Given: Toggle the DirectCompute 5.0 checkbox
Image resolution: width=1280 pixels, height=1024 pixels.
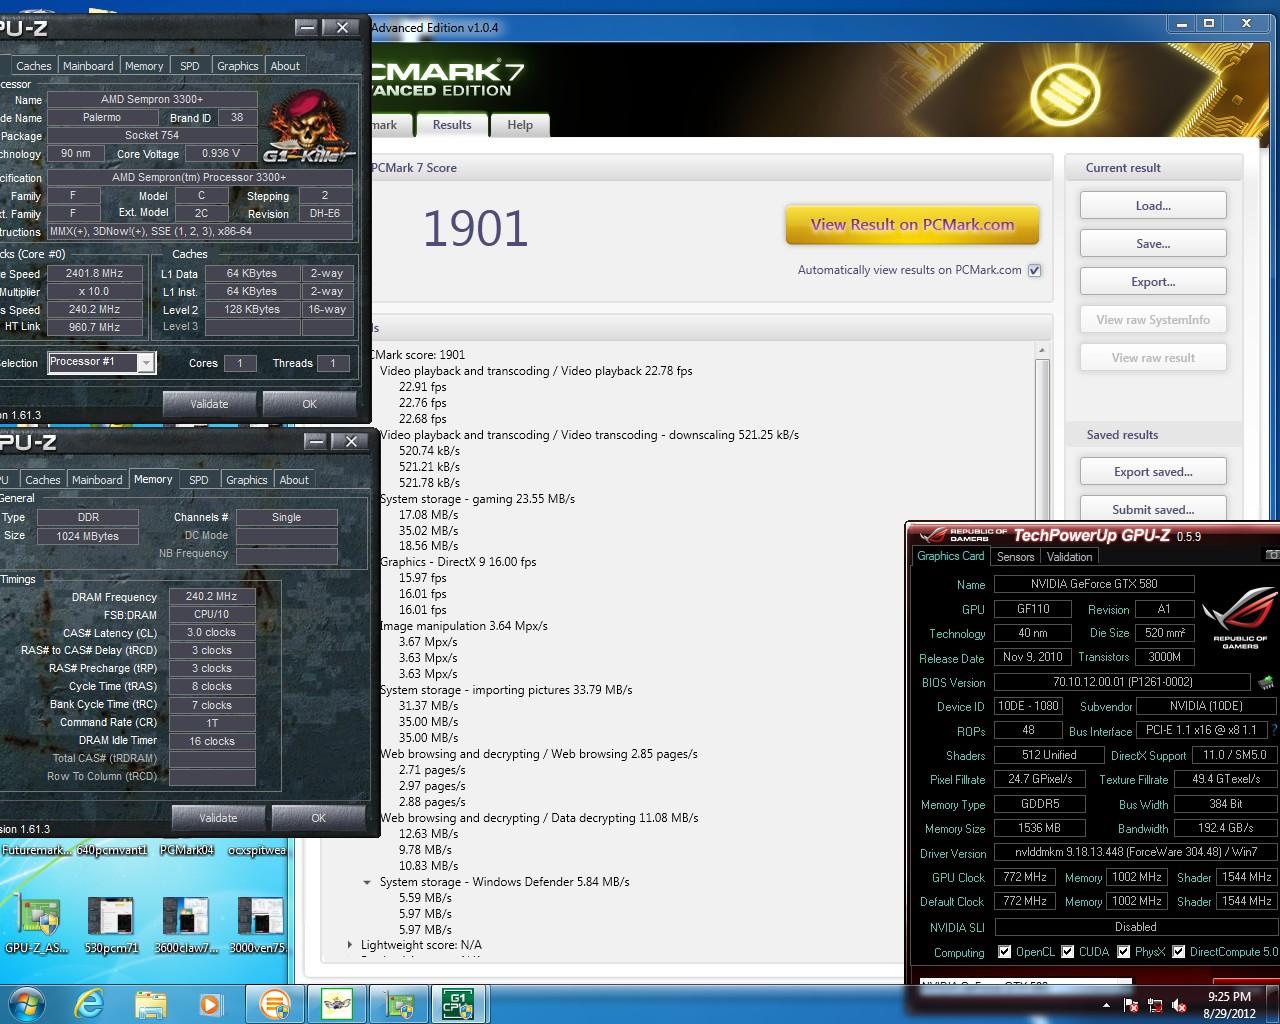Looking at the screenshot, I should pos(1178,952).
